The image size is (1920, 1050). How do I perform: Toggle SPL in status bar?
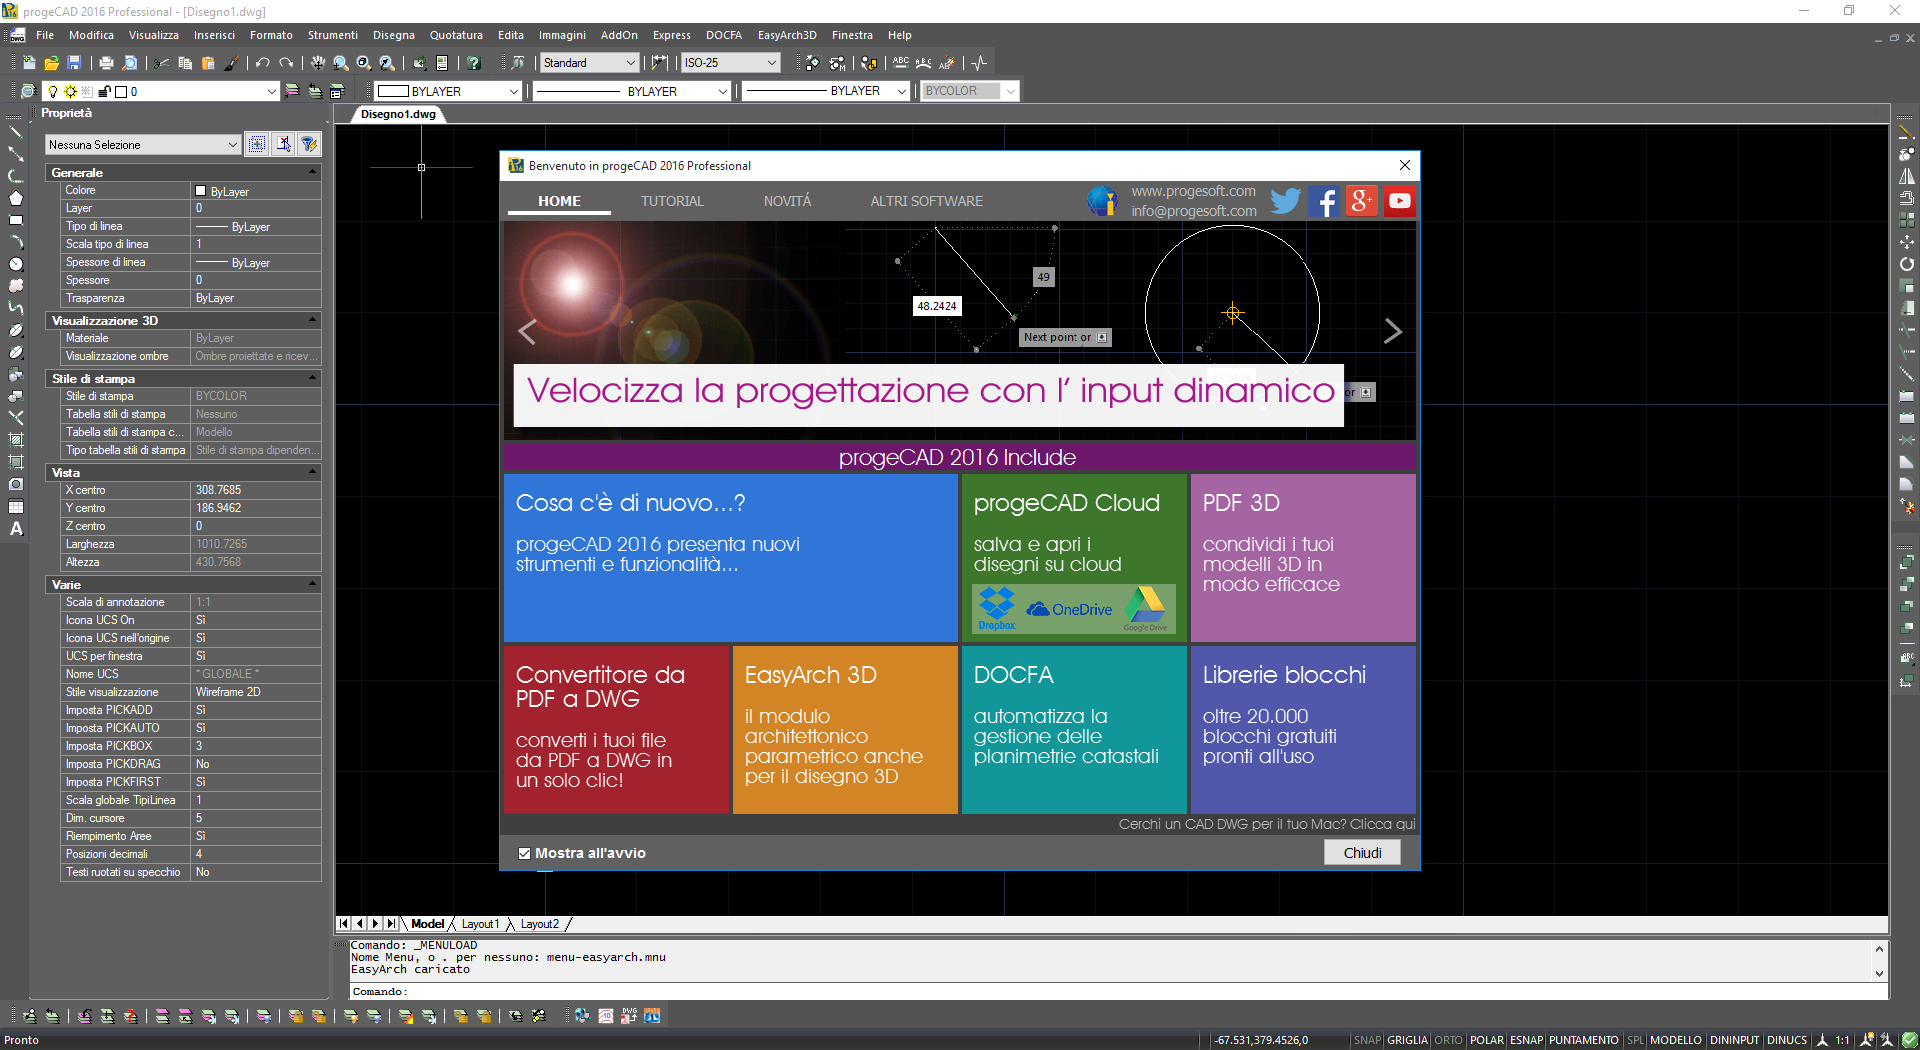[1635, 1040]
